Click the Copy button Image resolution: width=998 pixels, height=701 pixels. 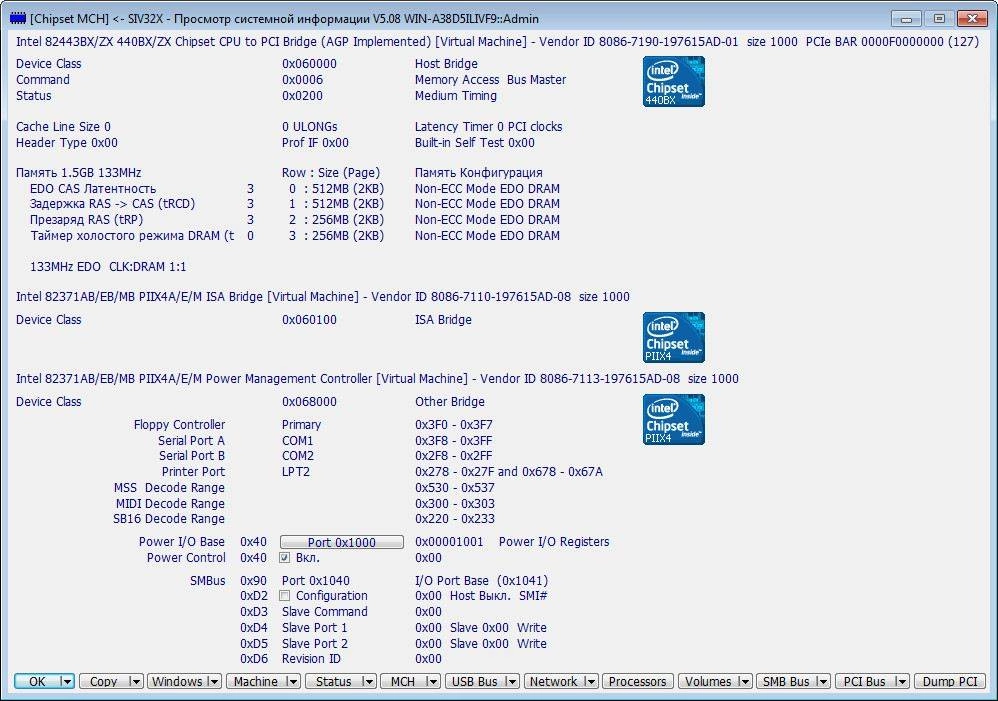(104, 681)
